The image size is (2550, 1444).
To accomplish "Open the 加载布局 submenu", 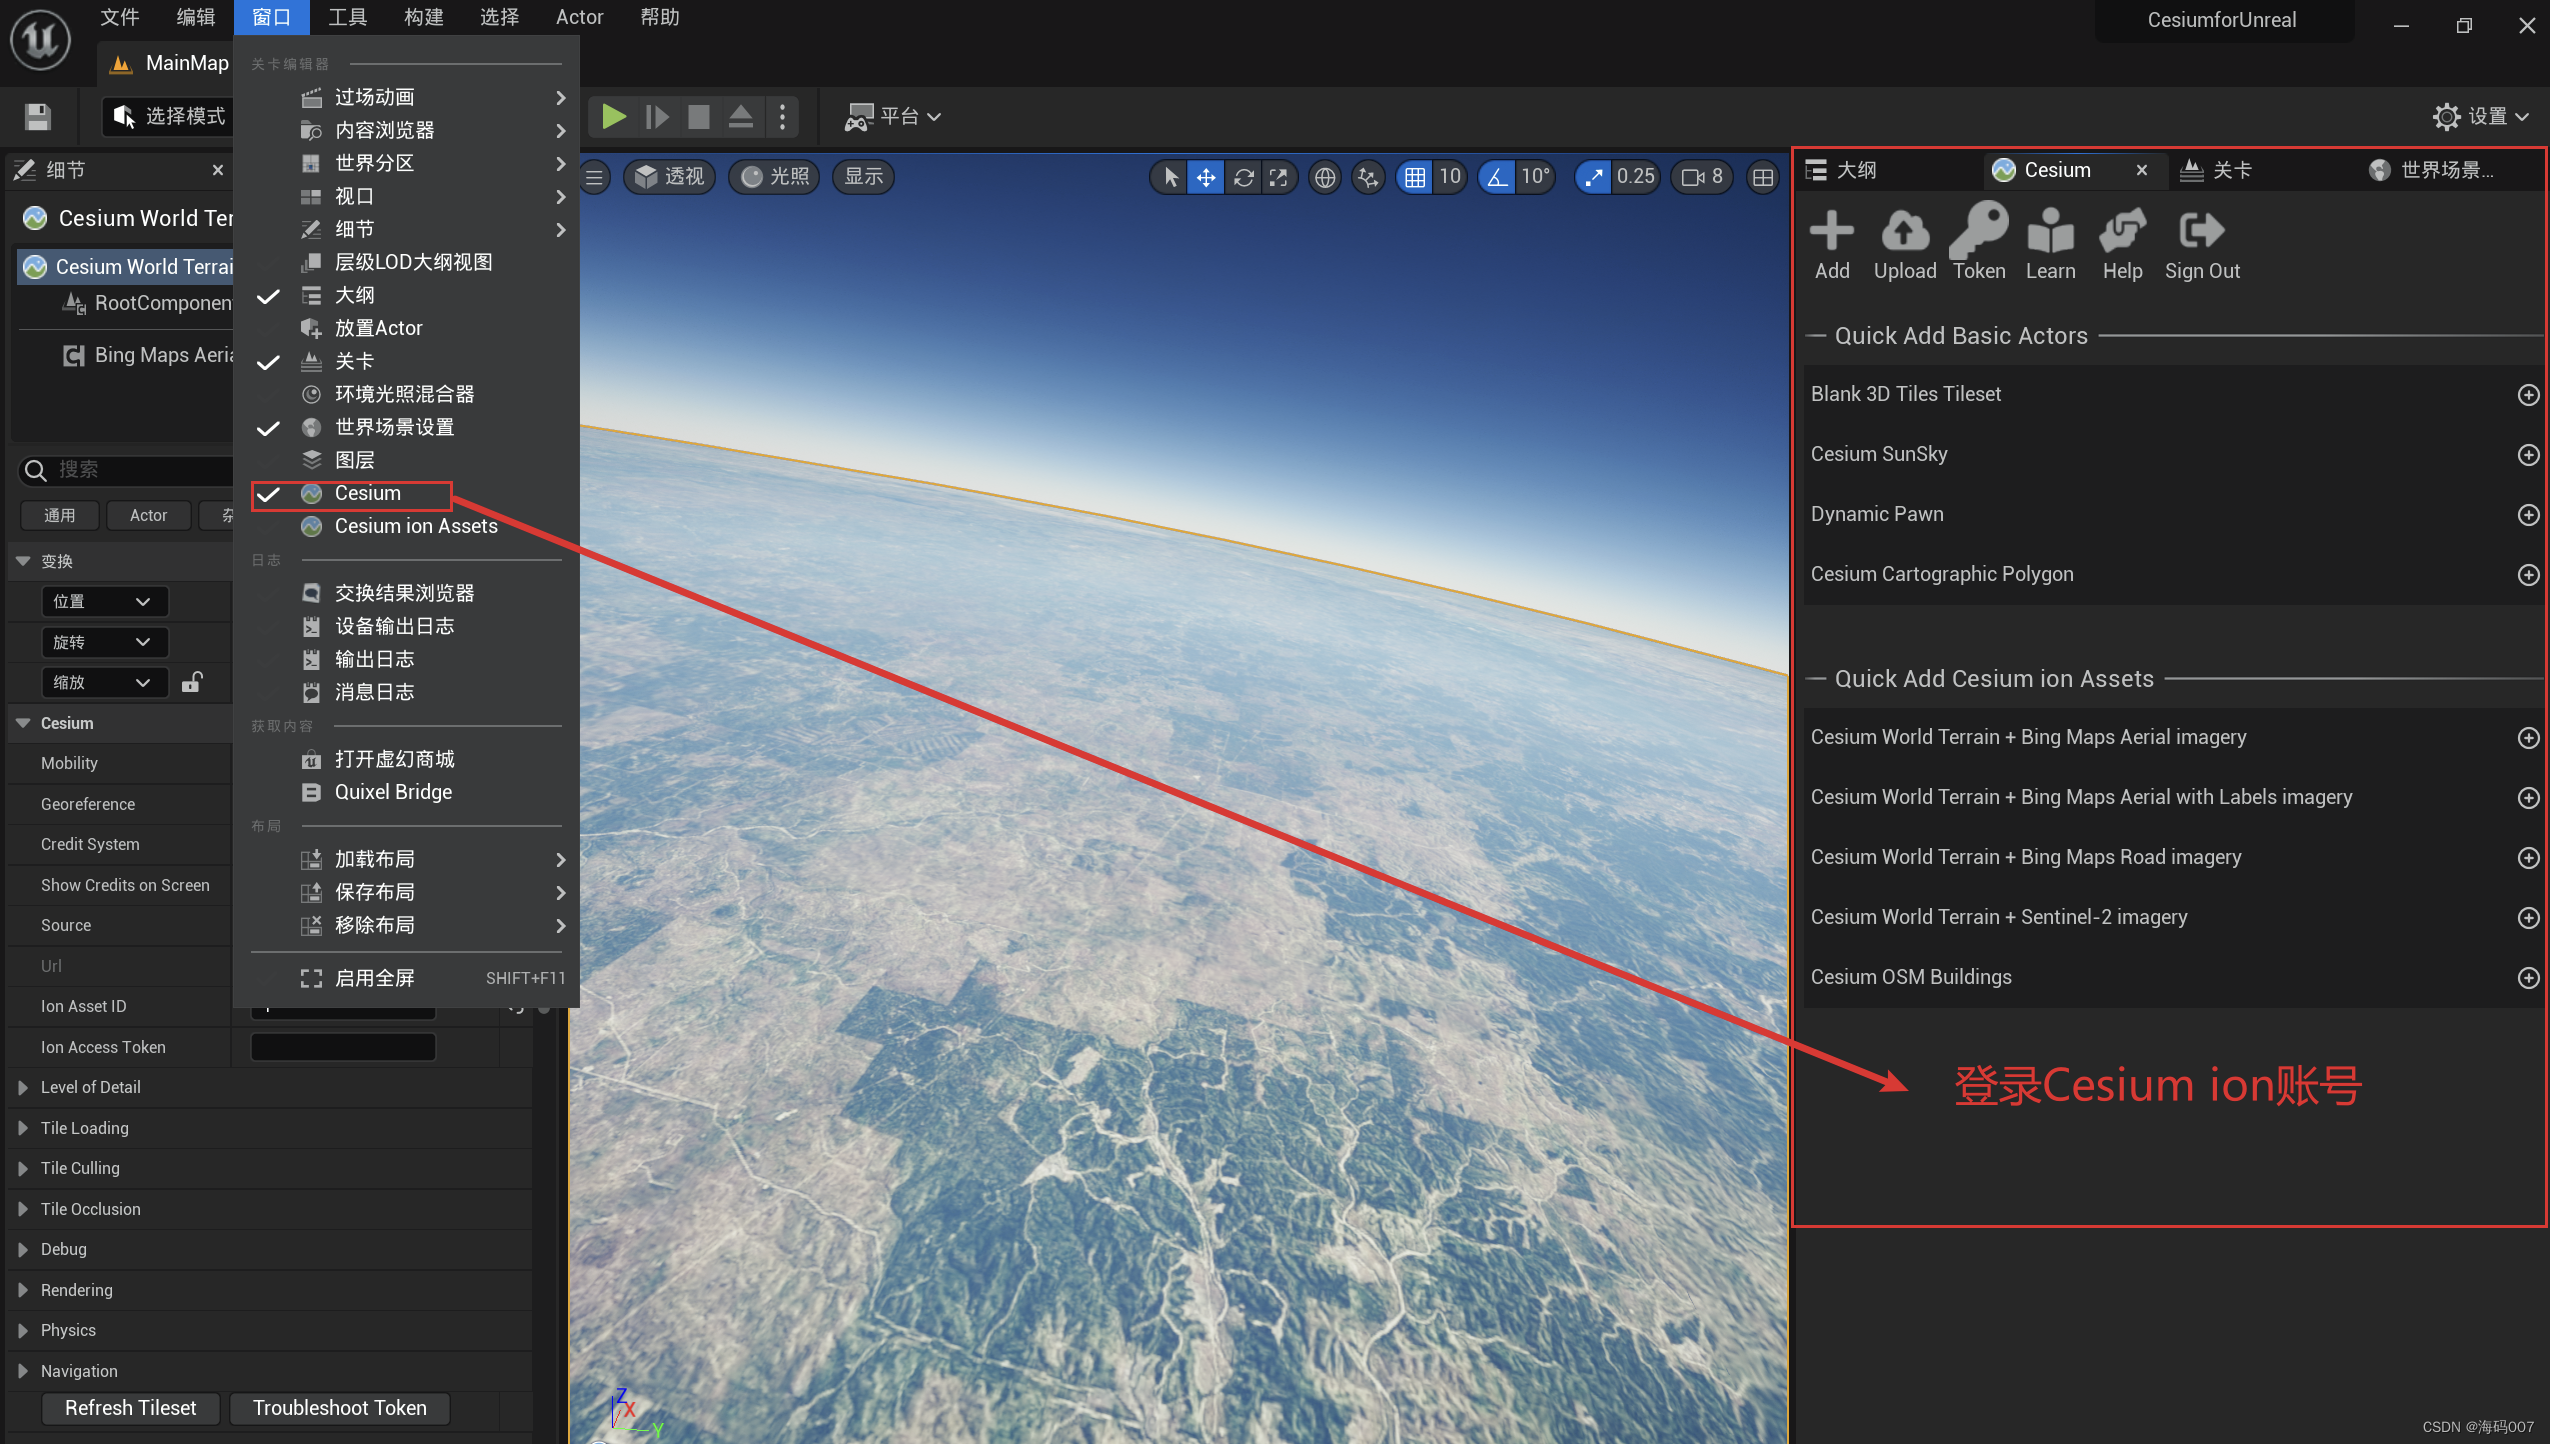I will 407,859.
